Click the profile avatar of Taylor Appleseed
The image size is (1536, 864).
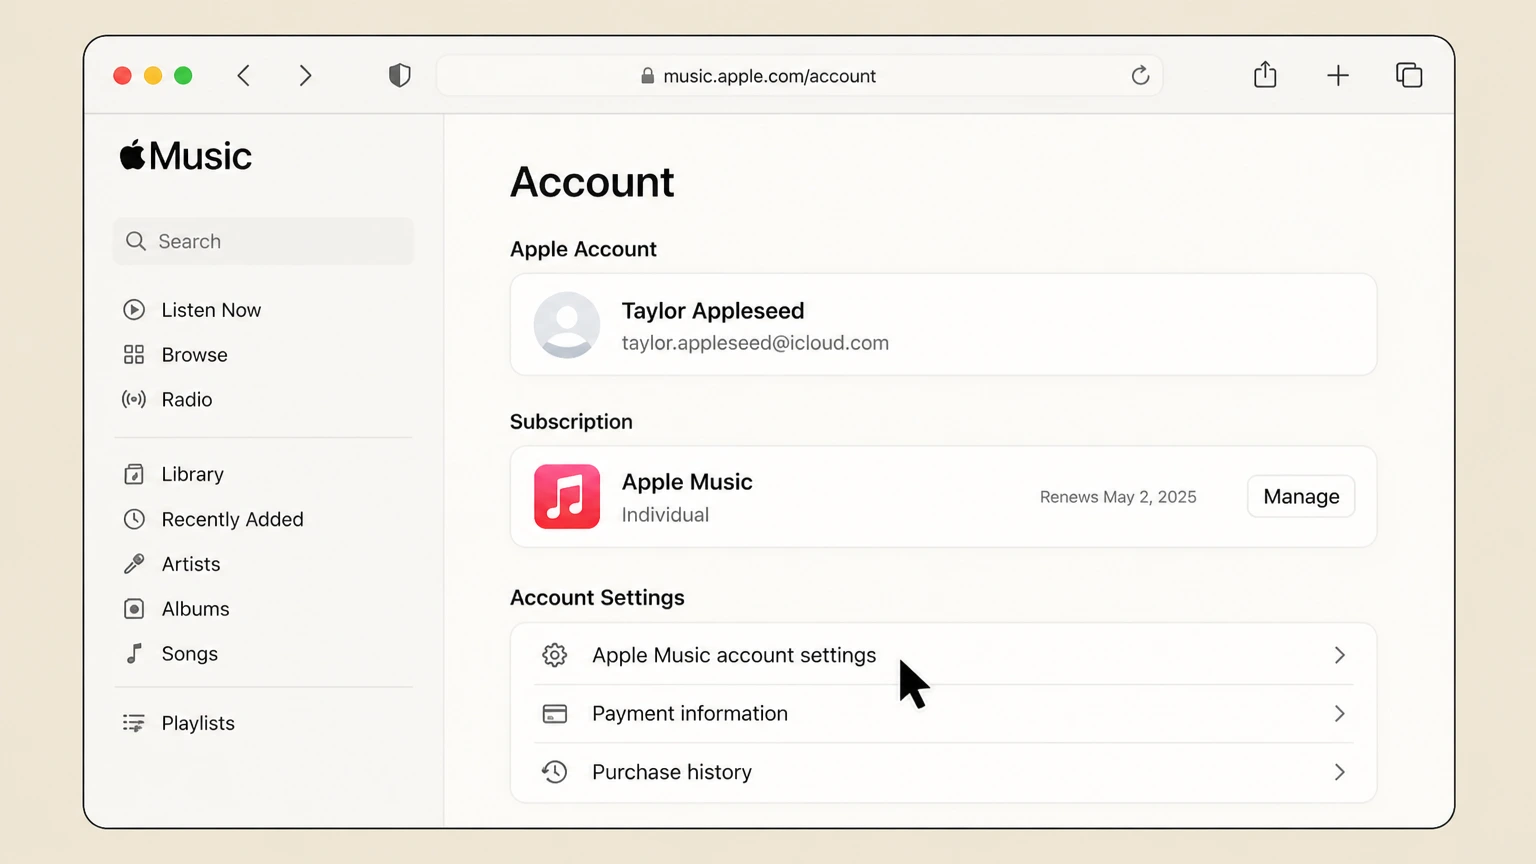(x=567, y=325)
